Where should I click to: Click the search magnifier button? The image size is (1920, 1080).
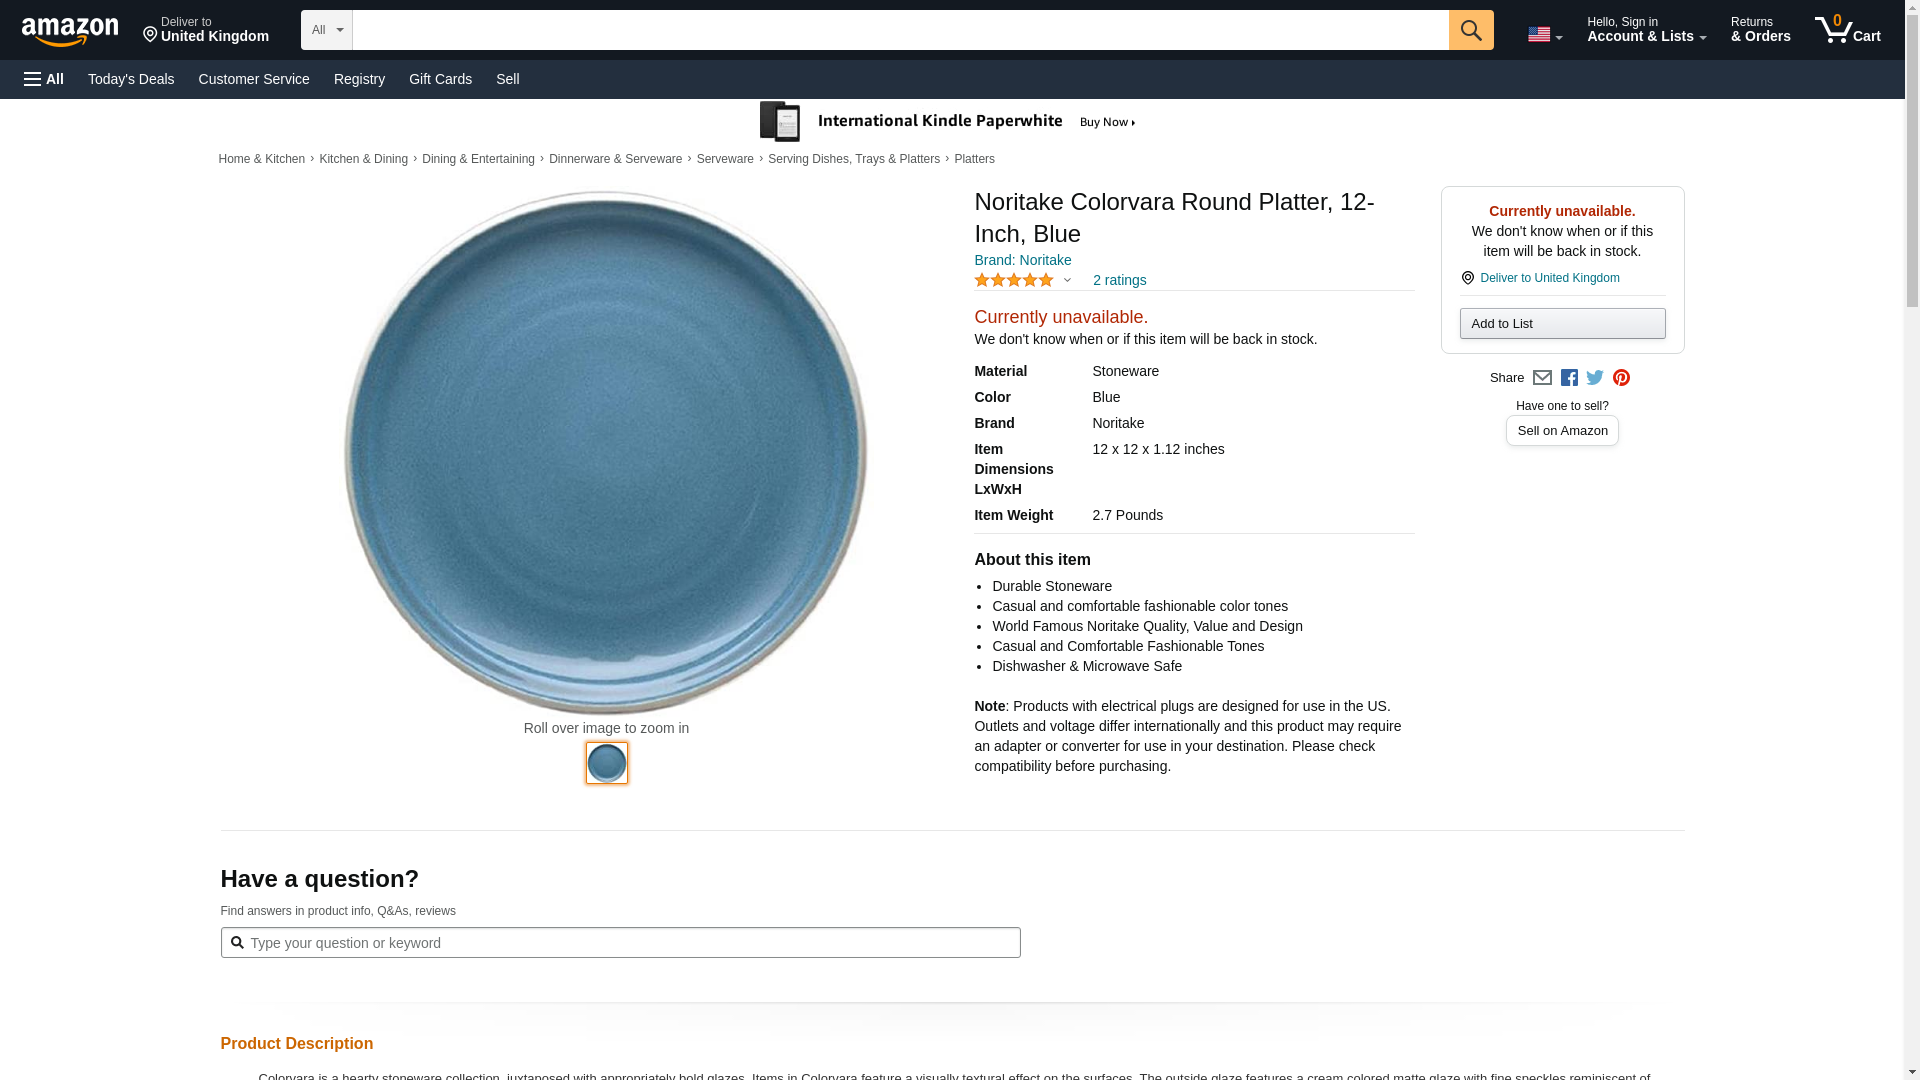1470,30
